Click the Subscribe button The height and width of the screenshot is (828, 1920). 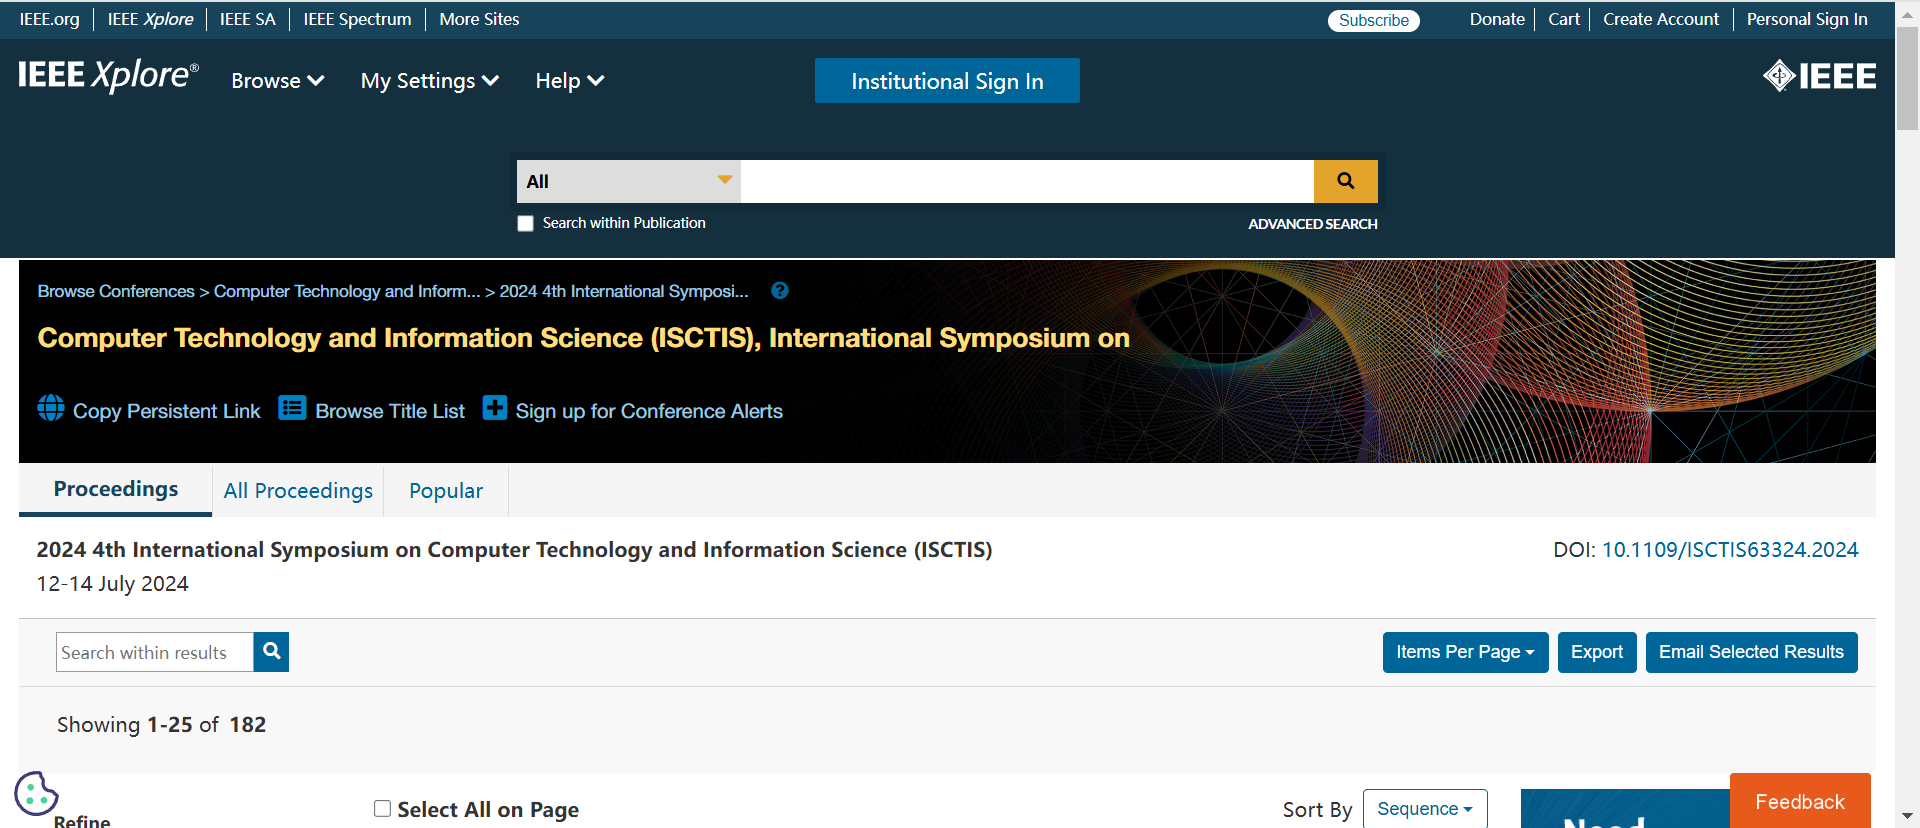pyautogui.click(x=1373, y=20)
